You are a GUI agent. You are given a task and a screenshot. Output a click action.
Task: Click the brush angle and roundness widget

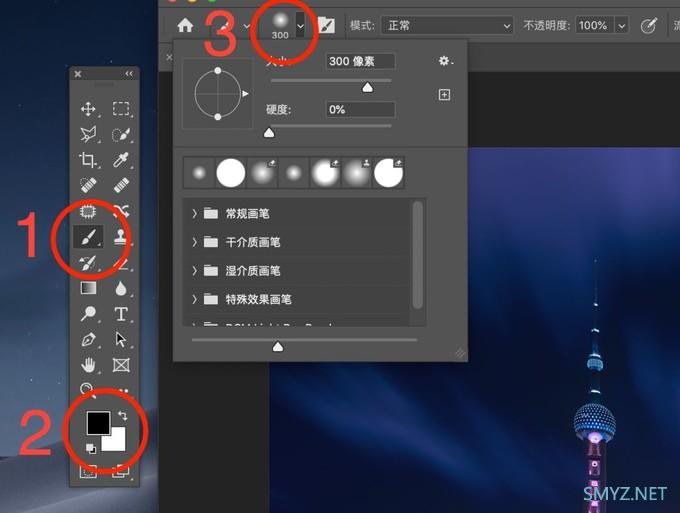pos(218,94)
